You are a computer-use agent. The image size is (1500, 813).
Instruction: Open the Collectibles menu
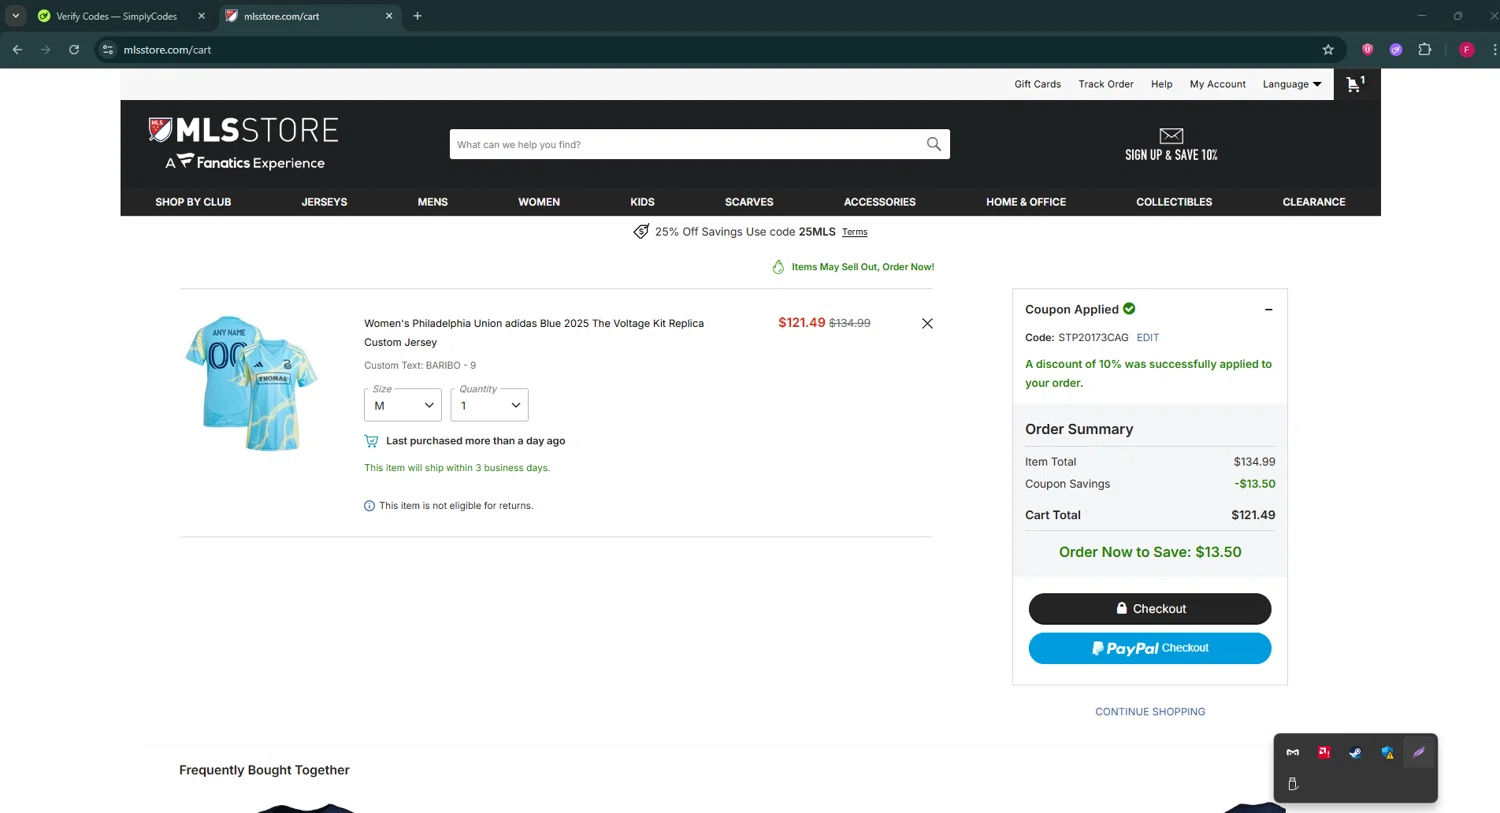(1174, 202)
